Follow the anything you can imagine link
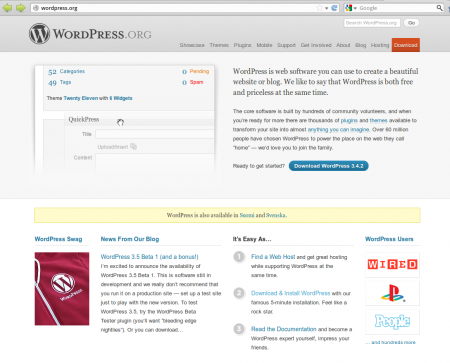 pos(338,129)
